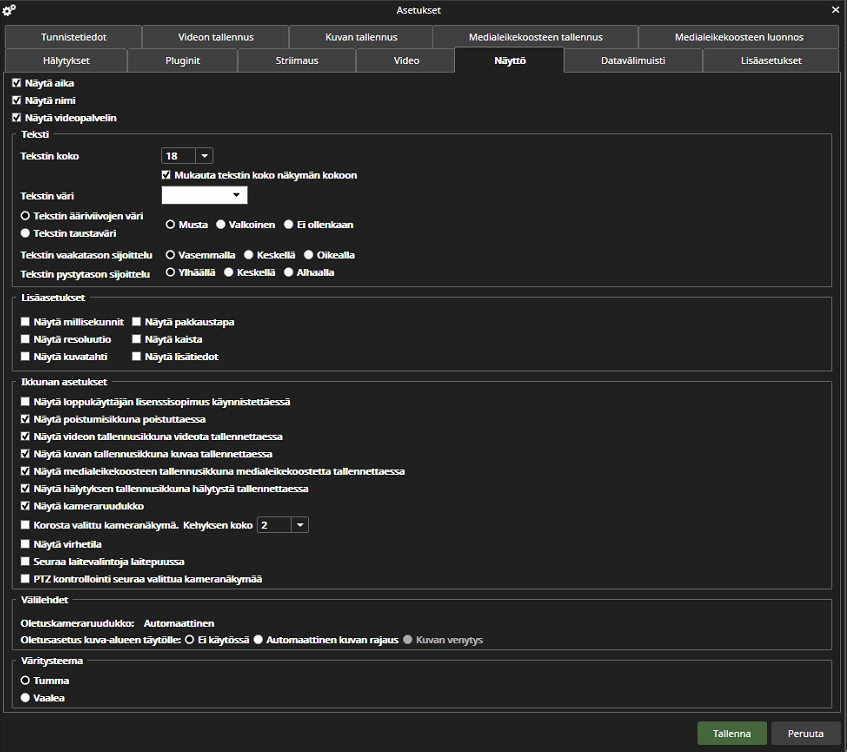This screenshot has width=847, height=752.
Task: Toggle Näytä videon tallennusikkuna checkbox
Action: coord(25,437)
